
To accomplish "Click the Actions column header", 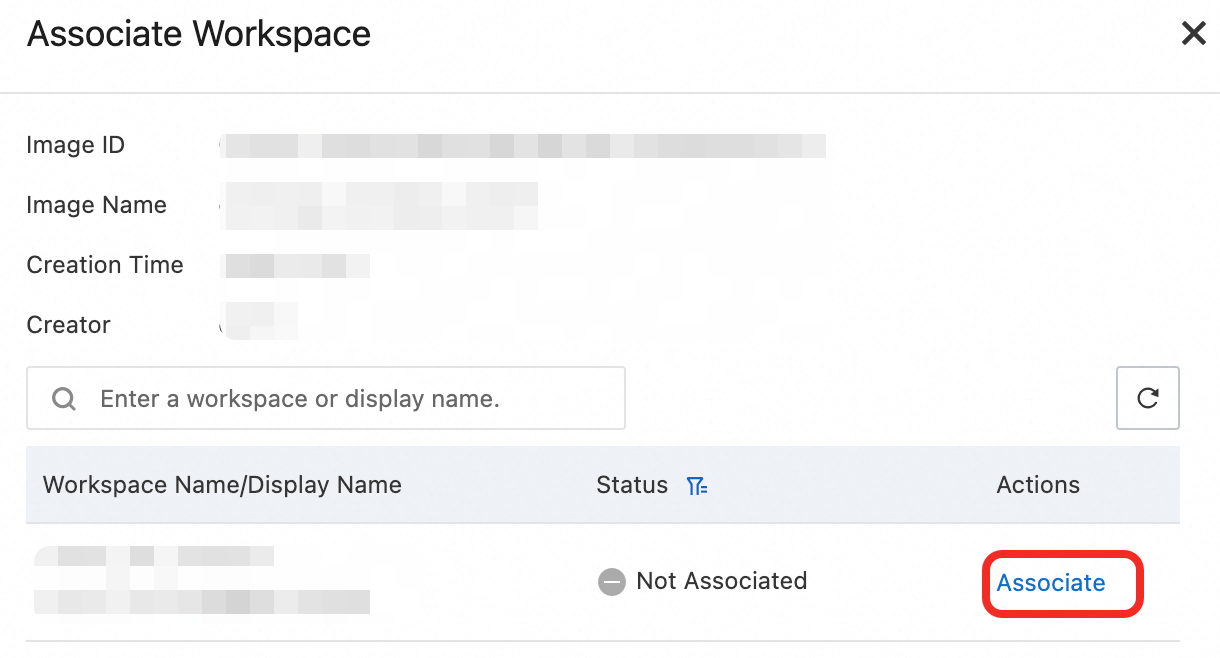I will [1038, 485].
